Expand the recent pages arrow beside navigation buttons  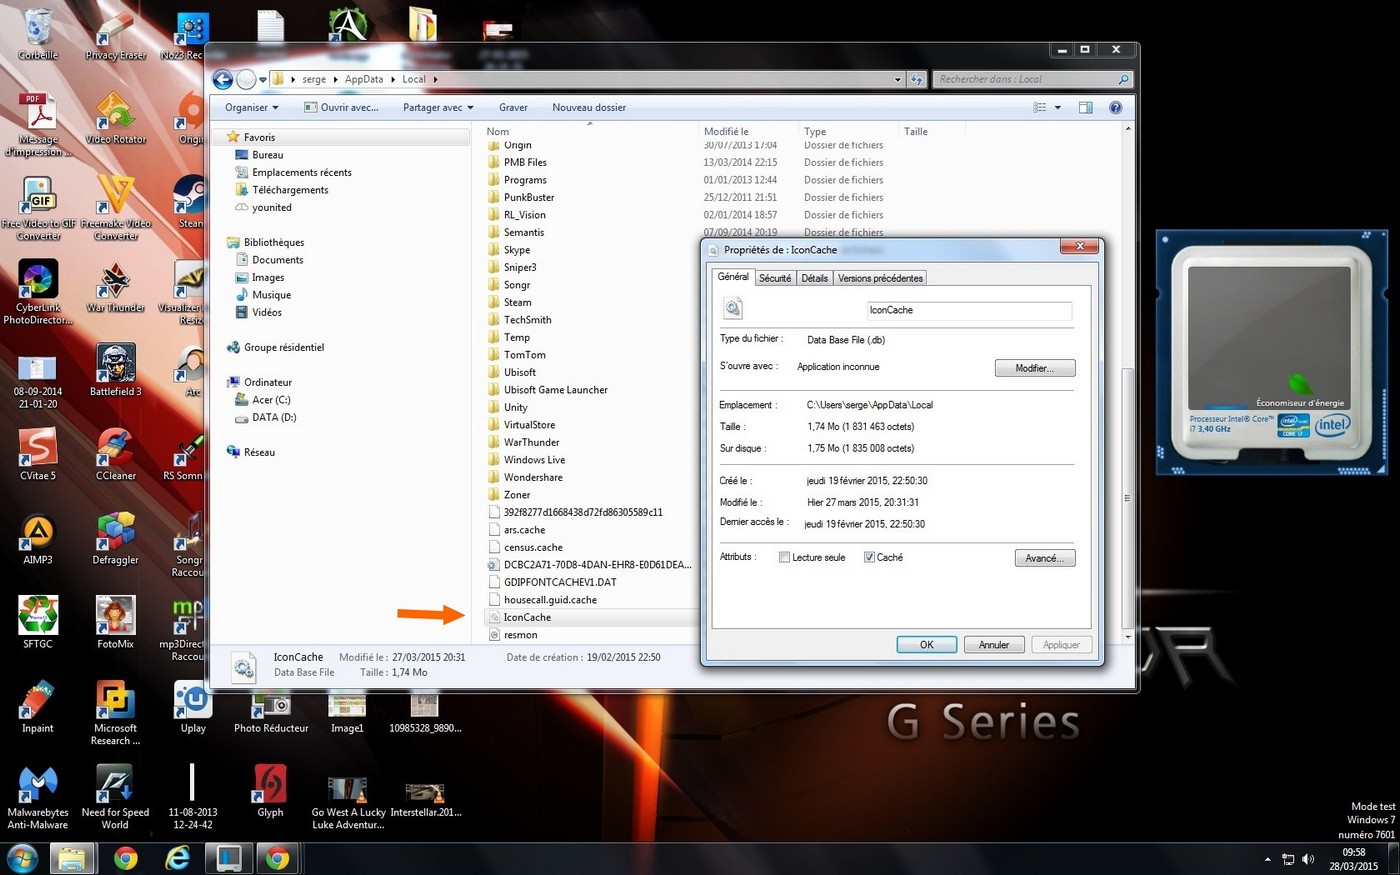pos(263,79)
